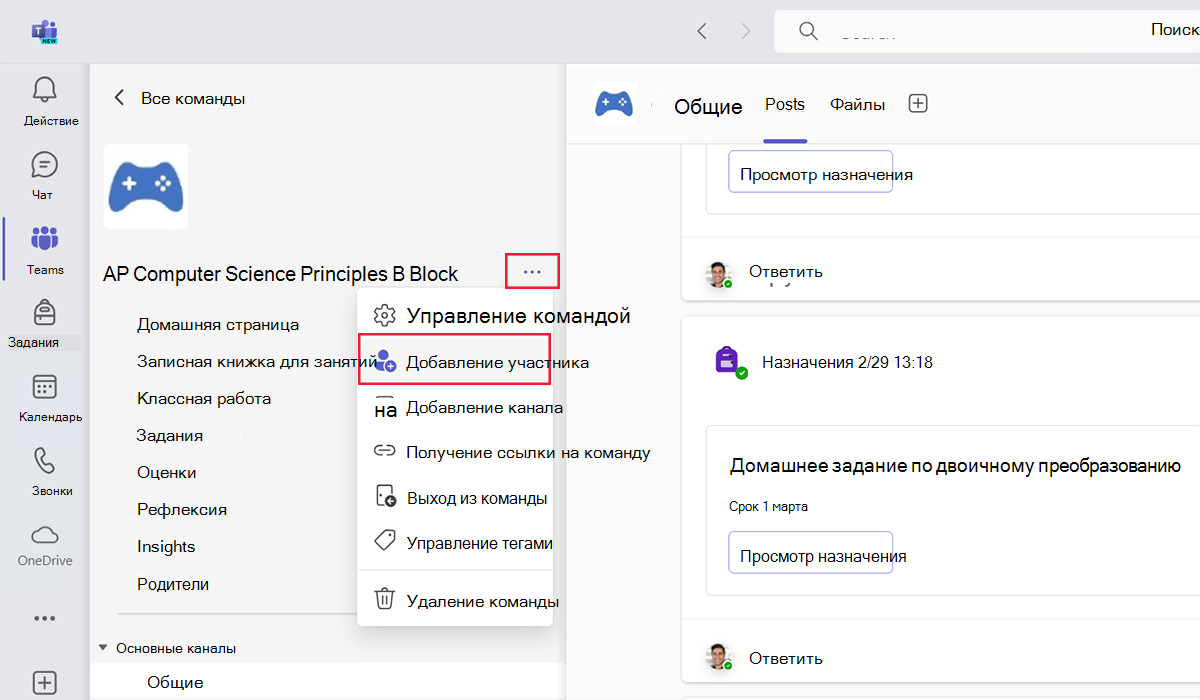Select Удаление команды menu entry
This screenshot has height=700, width=1200.
click(x=455, y=601)
